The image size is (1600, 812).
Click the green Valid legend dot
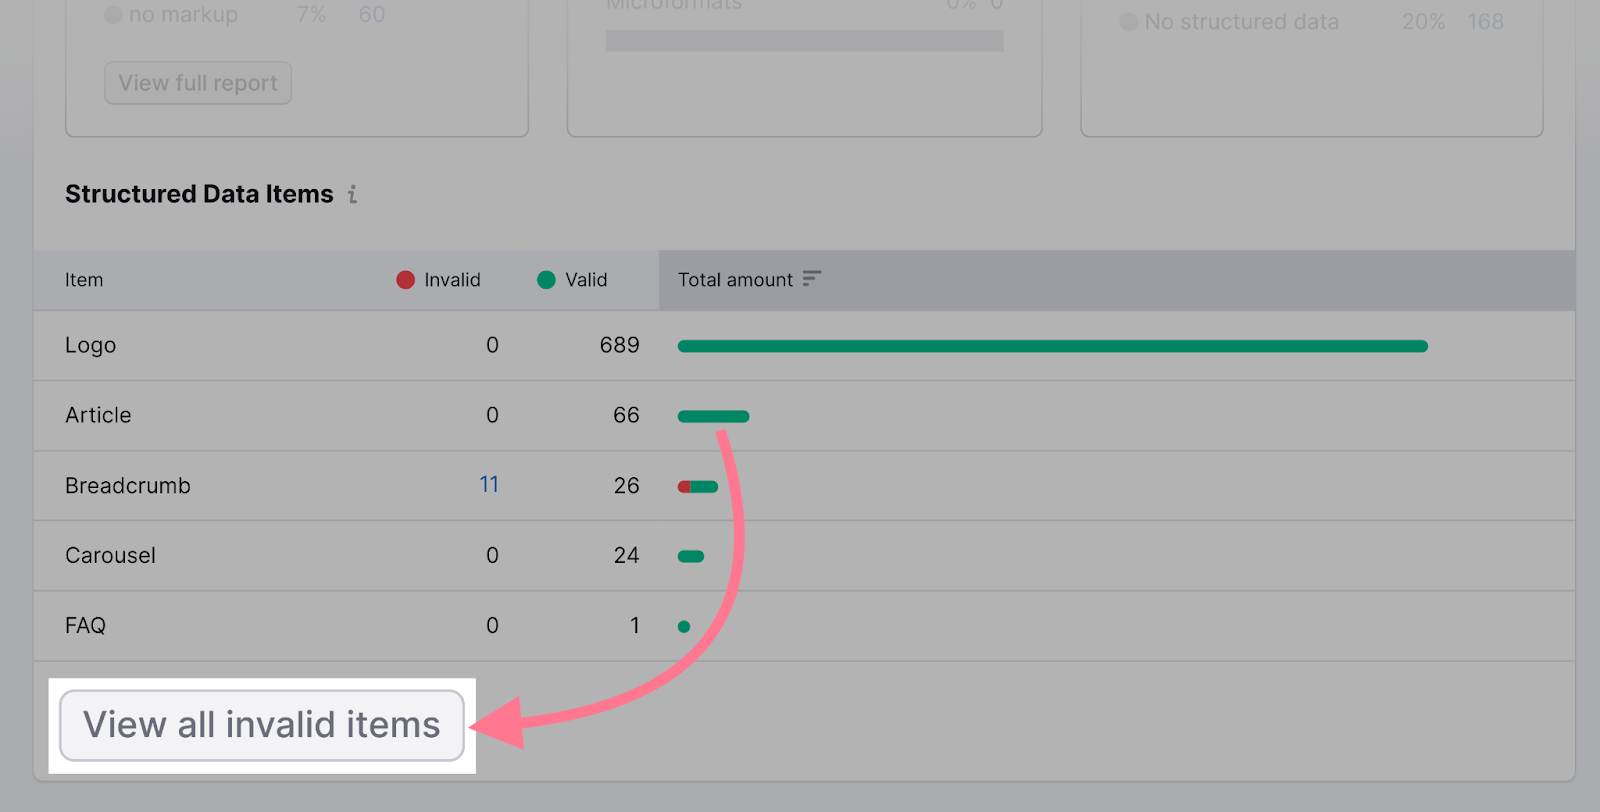coord(545,280)
